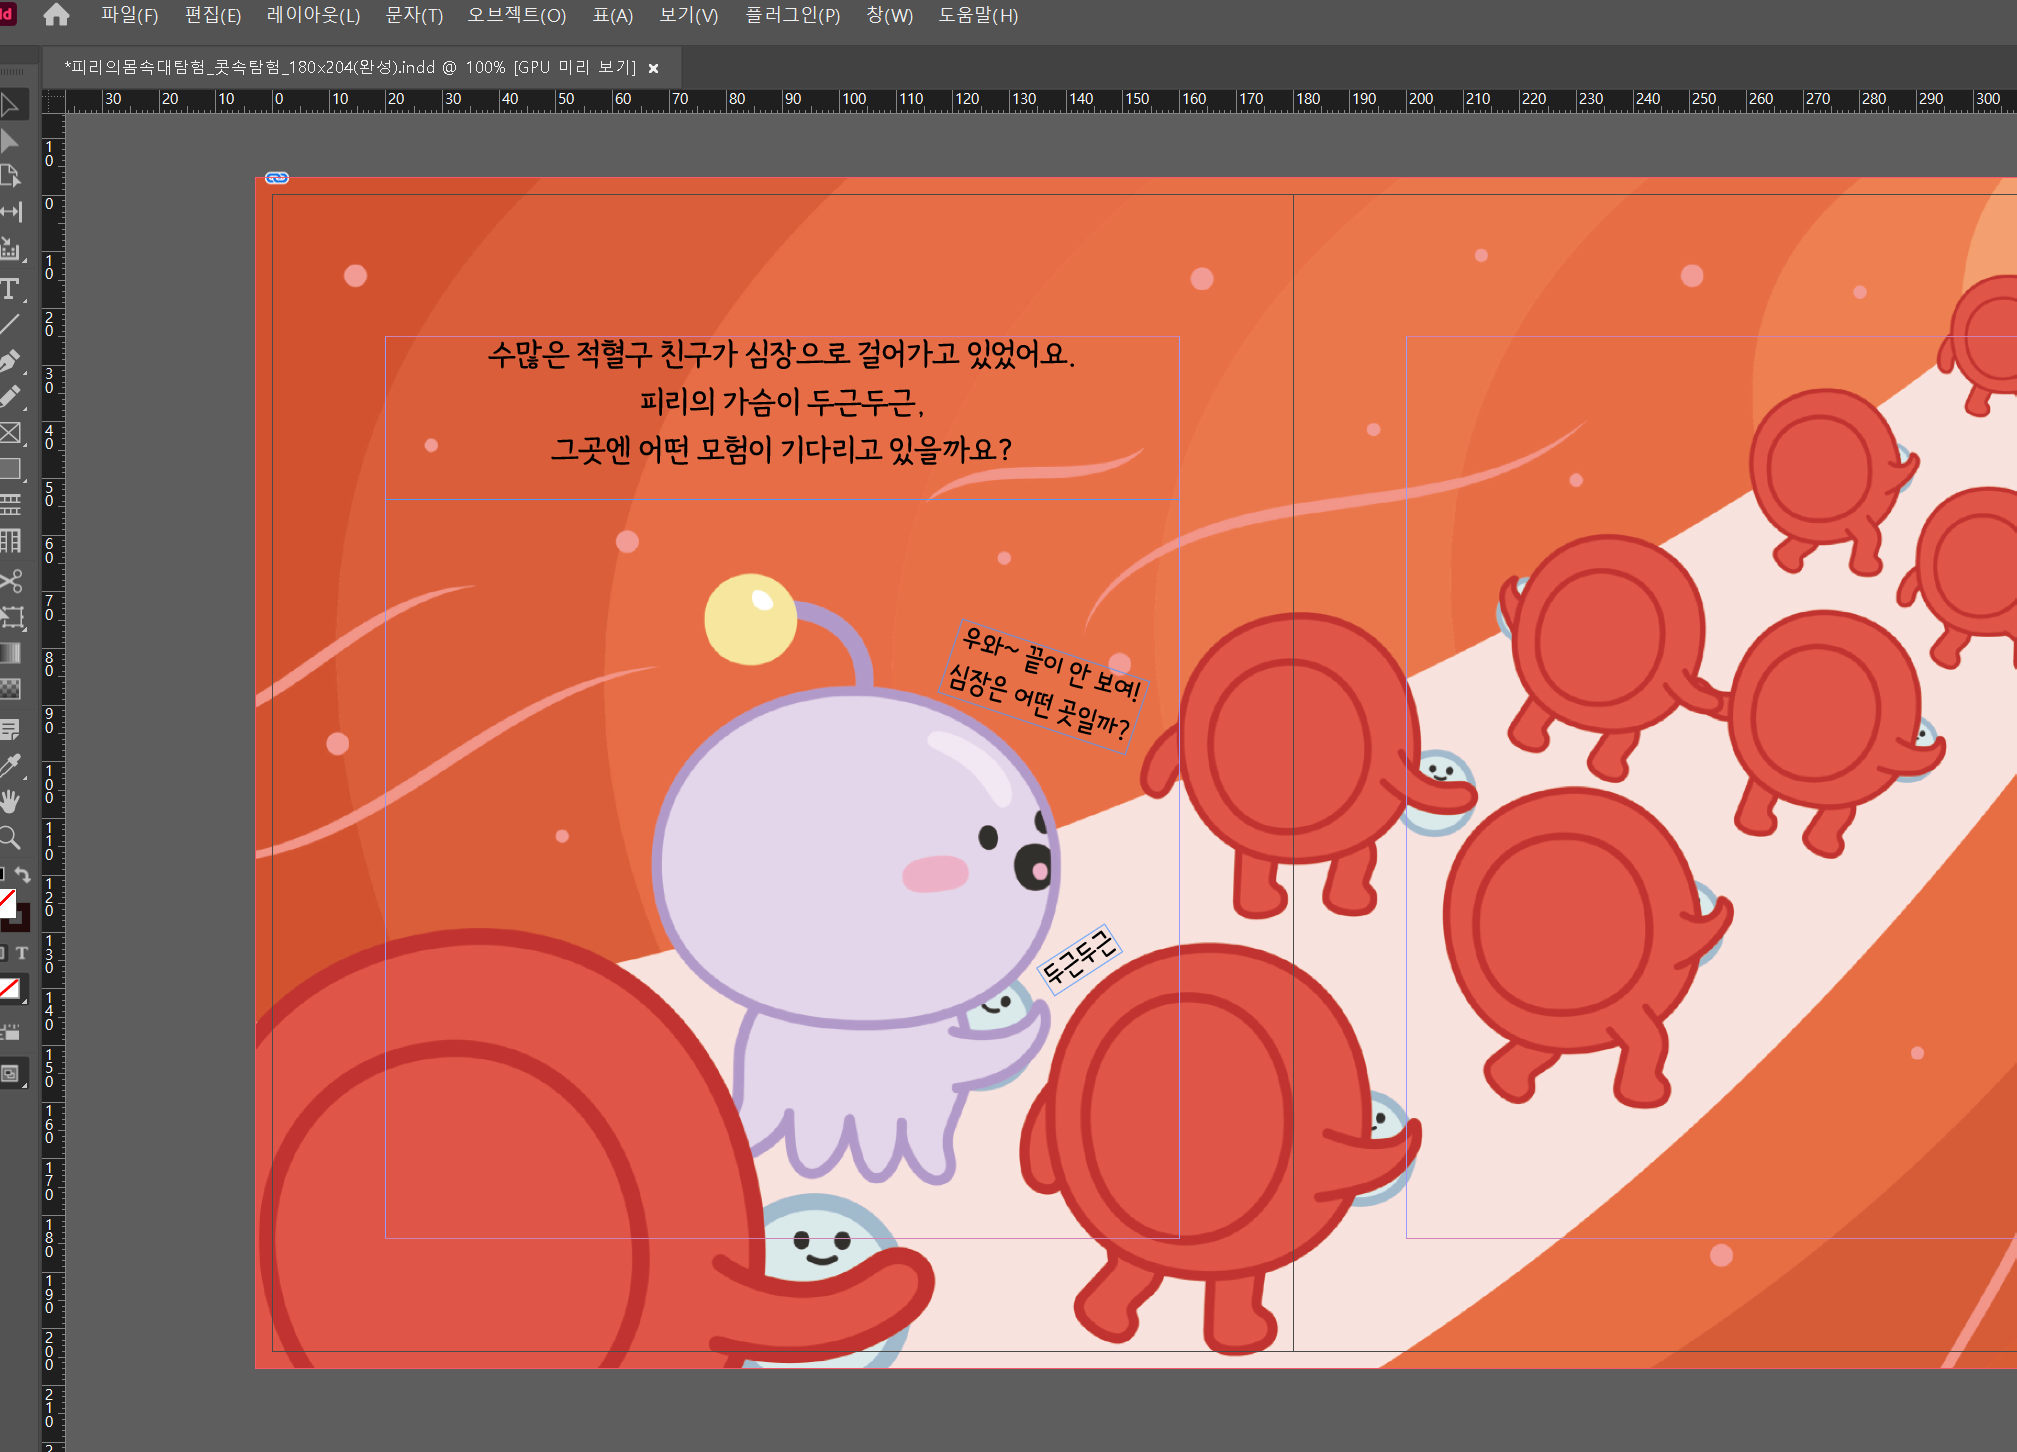
Task: Click the text 피리의 가슴이 두근두근
Action: (782, 402)
